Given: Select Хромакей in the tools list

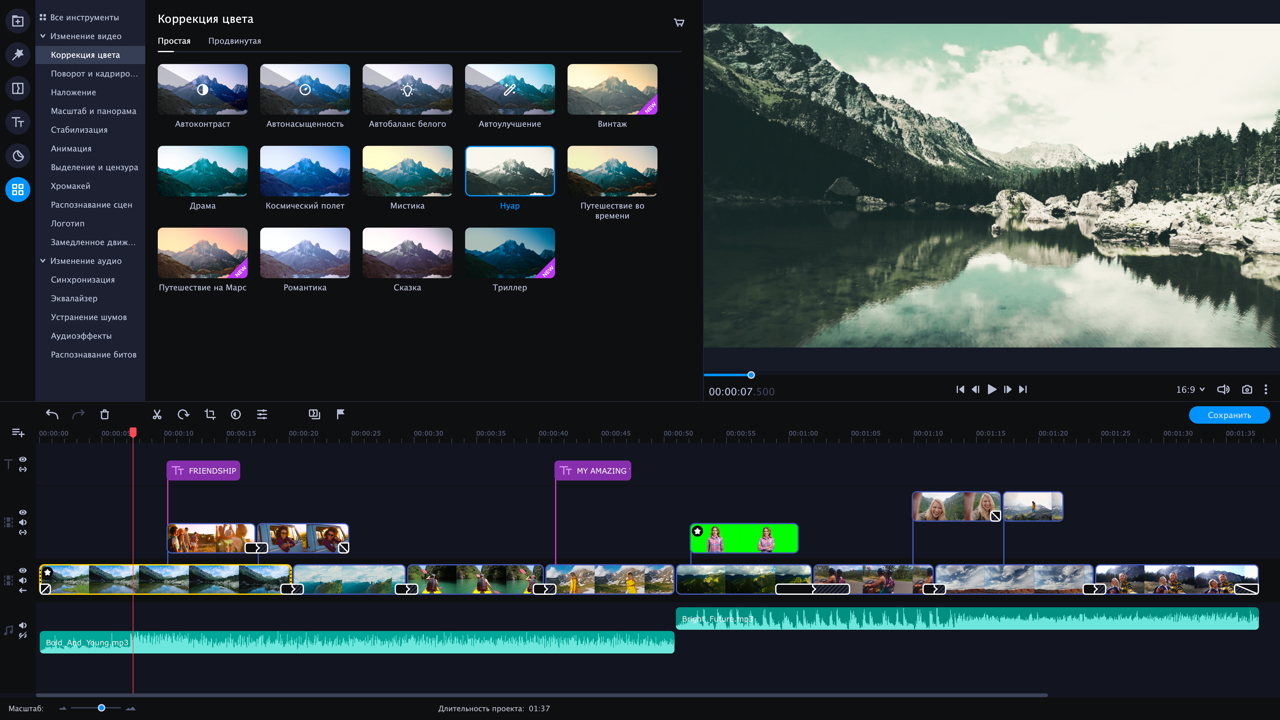Looking at the screenshot, I should (70, 186).
